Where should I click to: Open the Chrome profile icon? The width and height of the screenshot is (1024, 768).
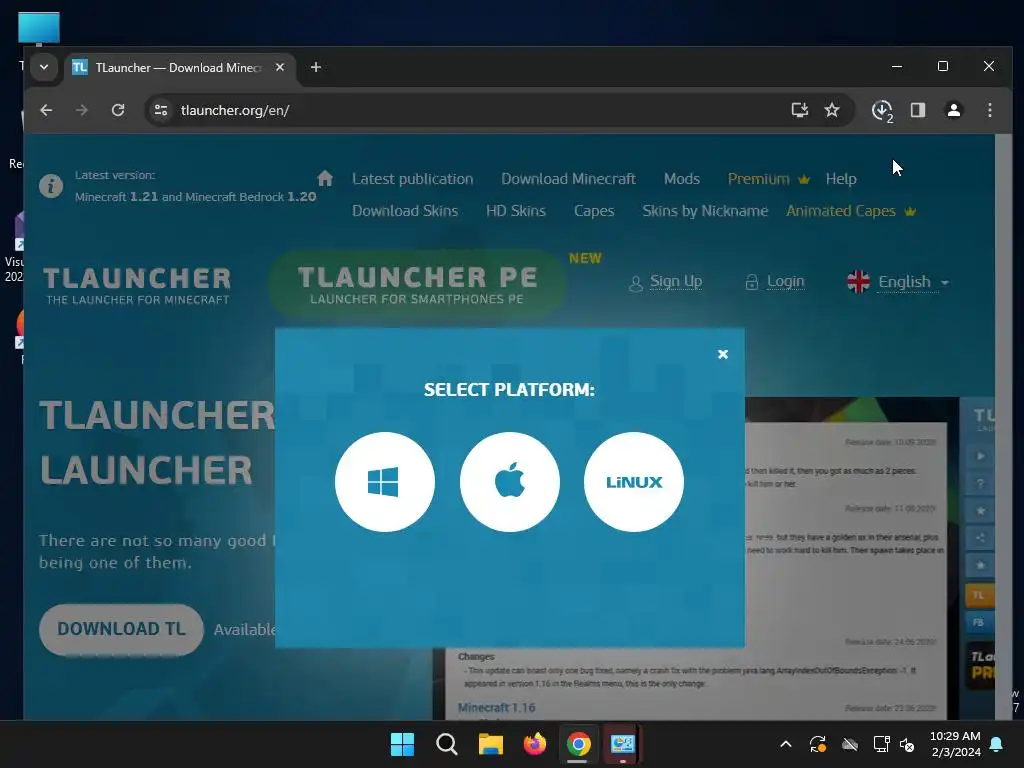[x=953, y=110]
